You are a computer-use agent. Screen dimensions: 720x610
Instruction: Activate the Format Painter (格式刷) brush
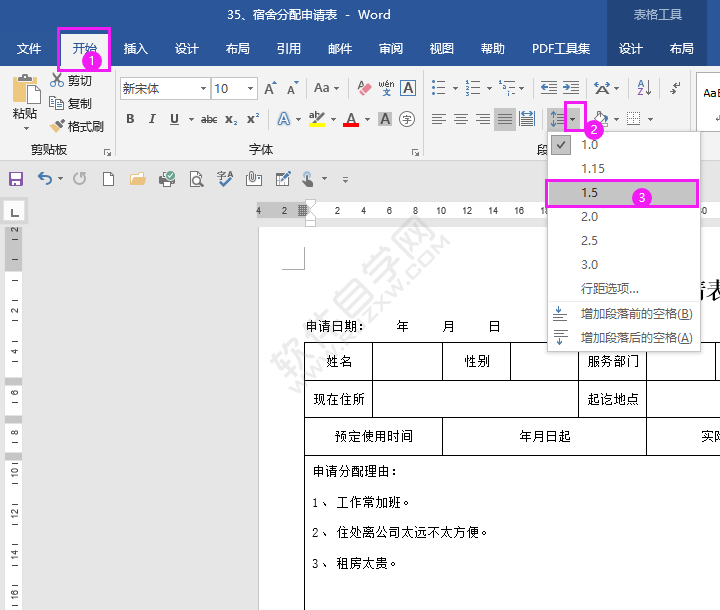(57, 126)
